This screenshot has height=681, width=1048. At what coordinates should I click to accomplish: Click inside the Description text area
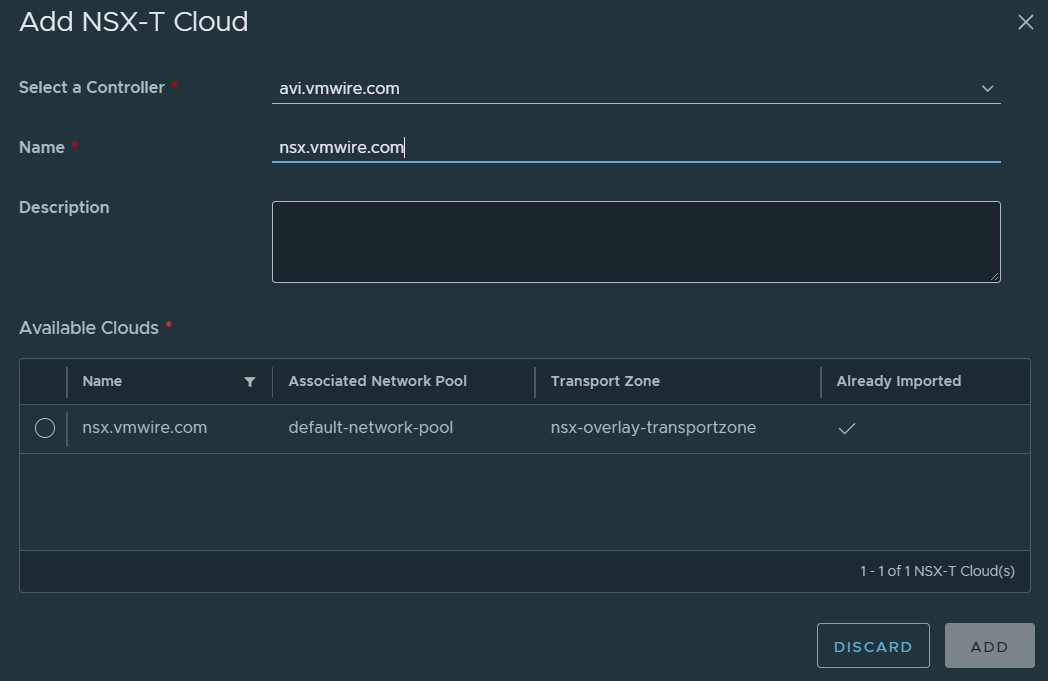(x=635, y=241)
